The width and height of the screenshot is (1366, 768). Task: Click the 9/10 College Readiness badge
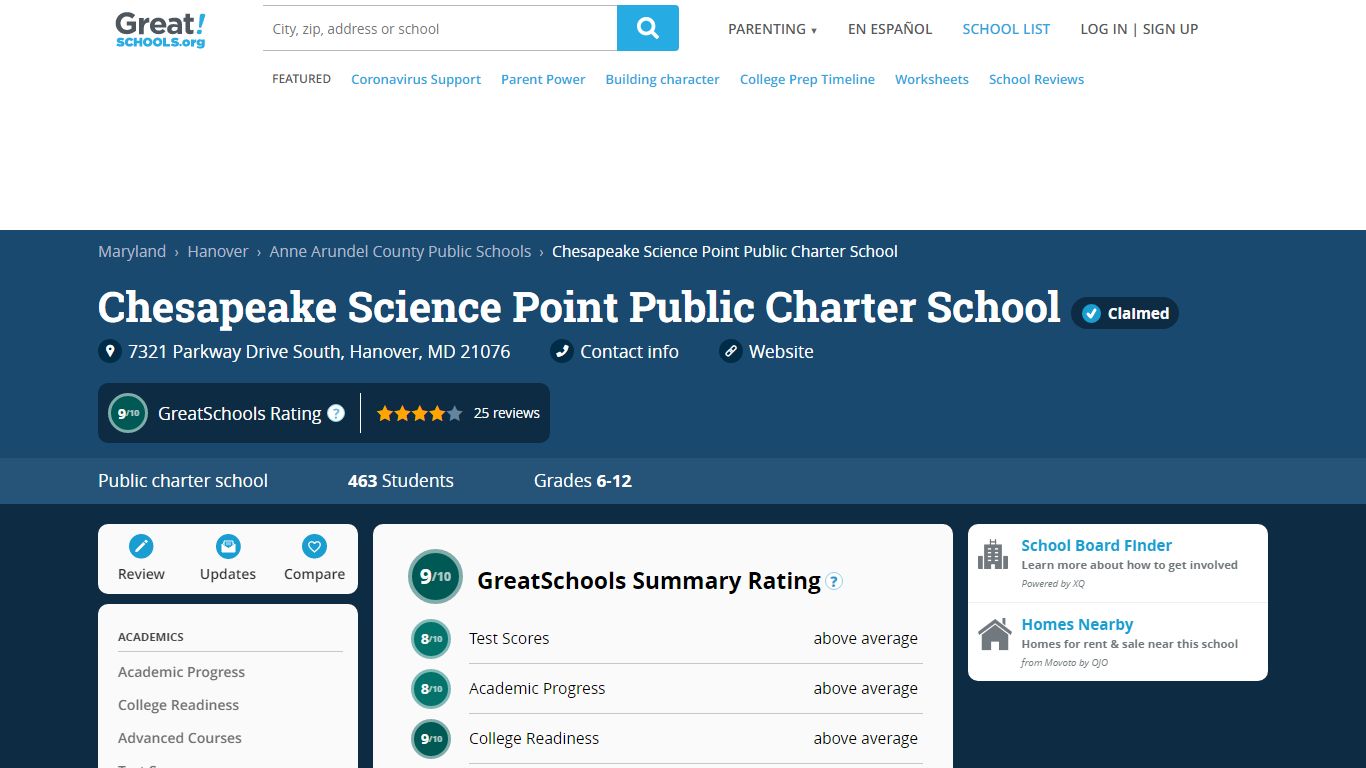coord(431,739)
